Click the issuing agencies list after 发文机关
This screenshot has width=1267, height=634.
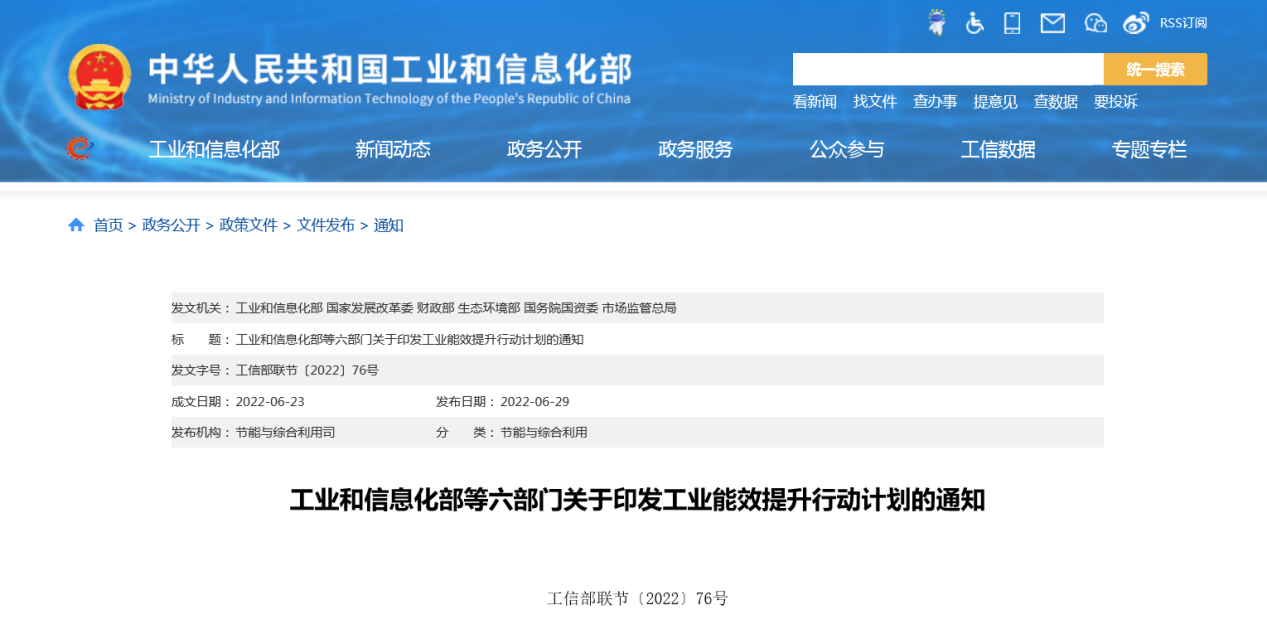(x=456, y=308)
